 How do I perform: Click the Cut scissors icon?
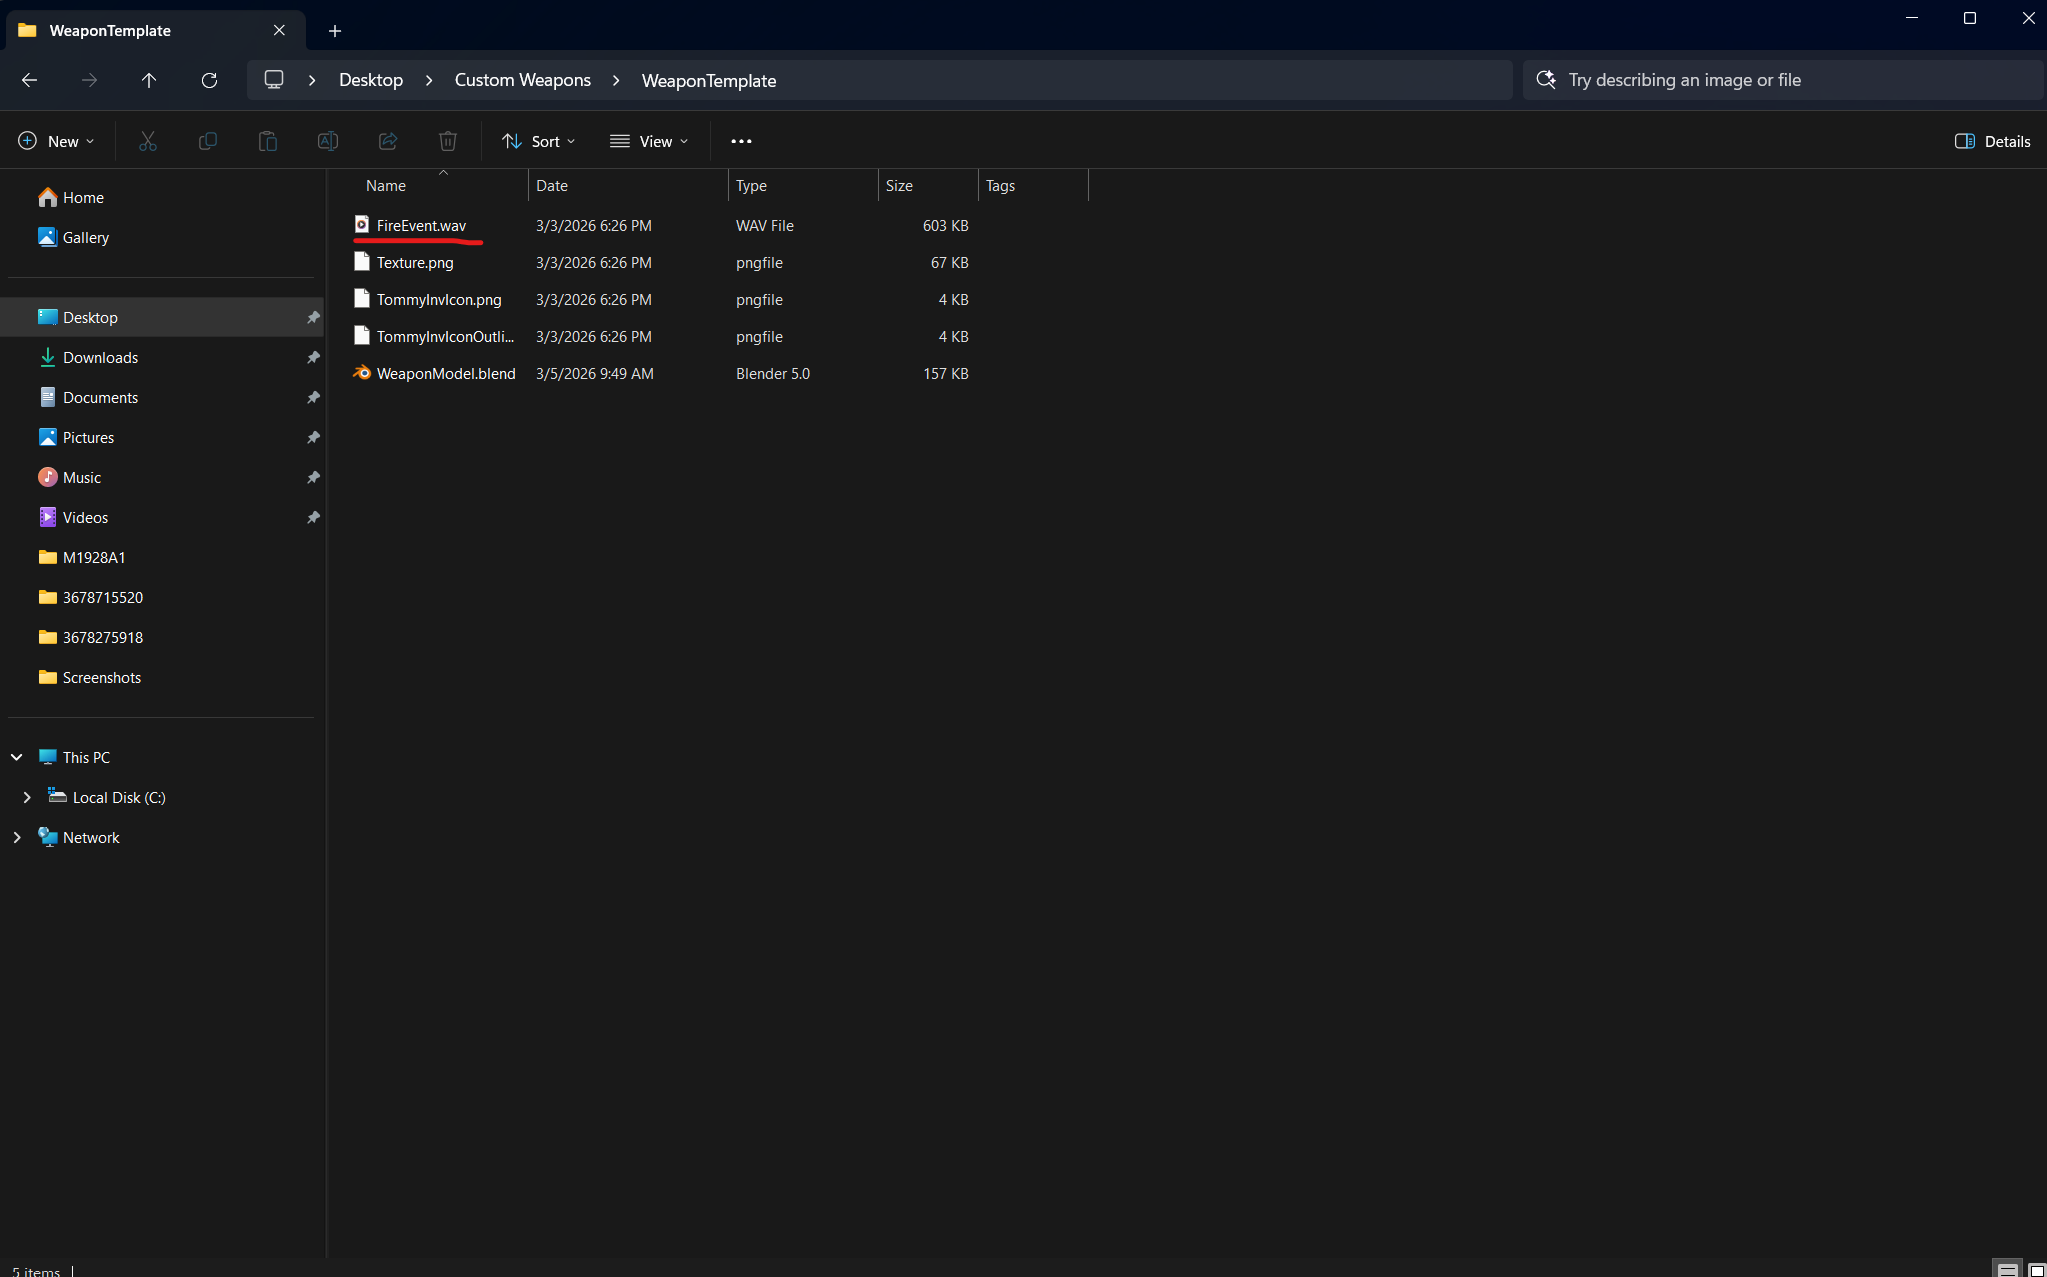(148, 141)
